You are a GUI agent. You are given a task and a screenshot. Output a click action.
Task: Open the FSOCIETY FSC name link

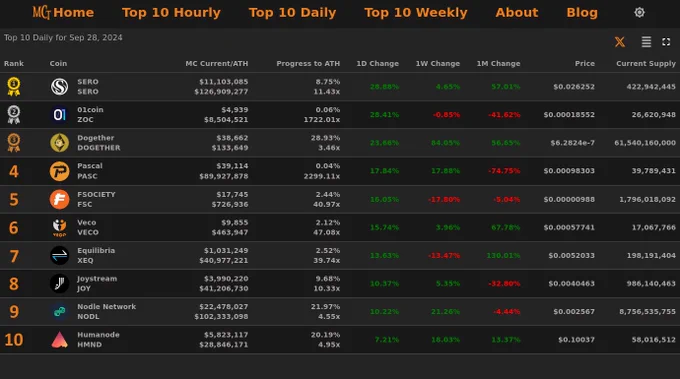point(96,199)
